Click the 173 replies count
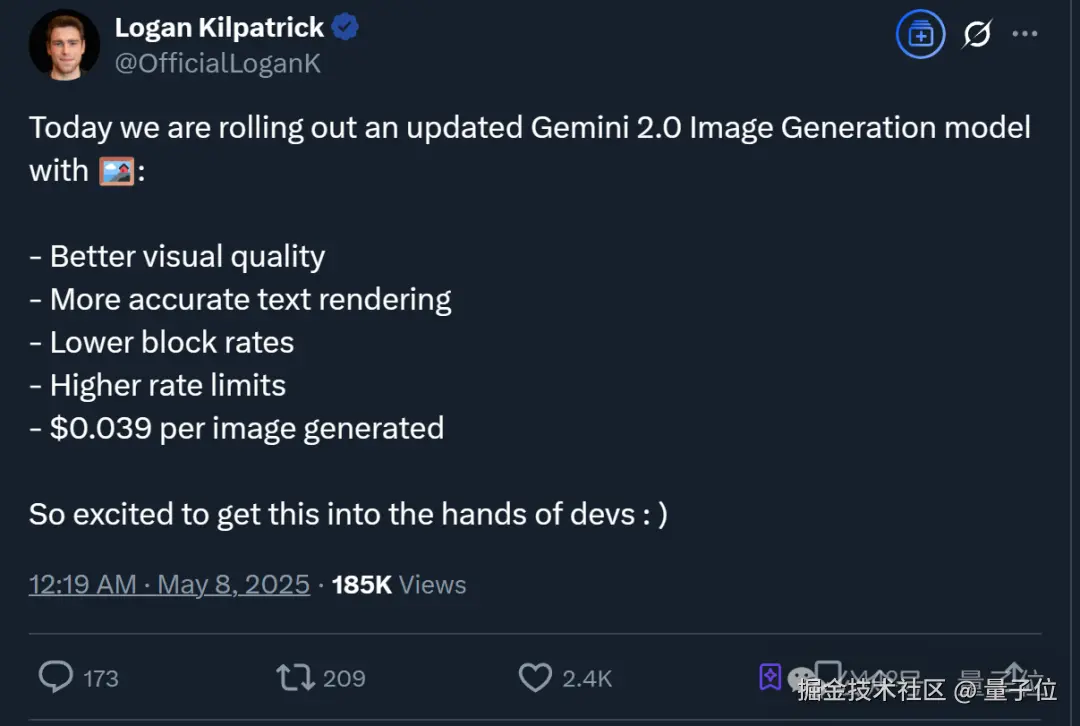 click(x=101, y=679)
